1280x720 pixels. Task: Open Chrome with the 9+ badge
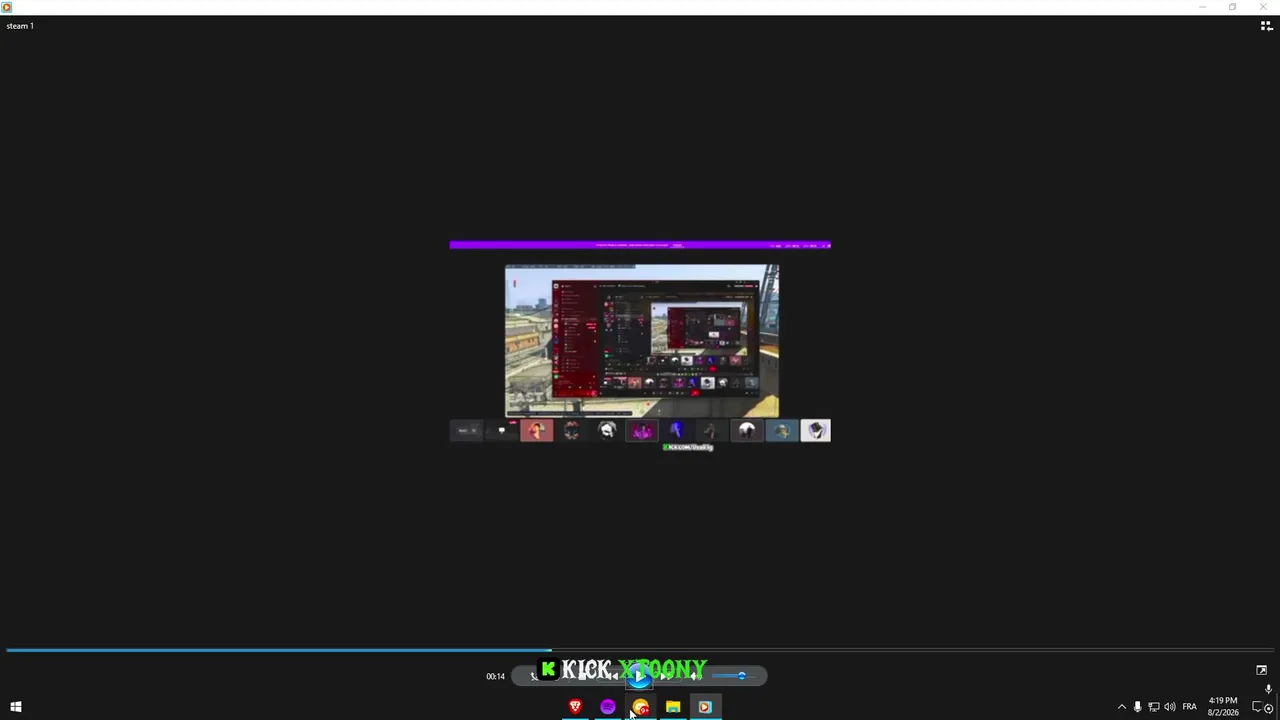(641, 707)
